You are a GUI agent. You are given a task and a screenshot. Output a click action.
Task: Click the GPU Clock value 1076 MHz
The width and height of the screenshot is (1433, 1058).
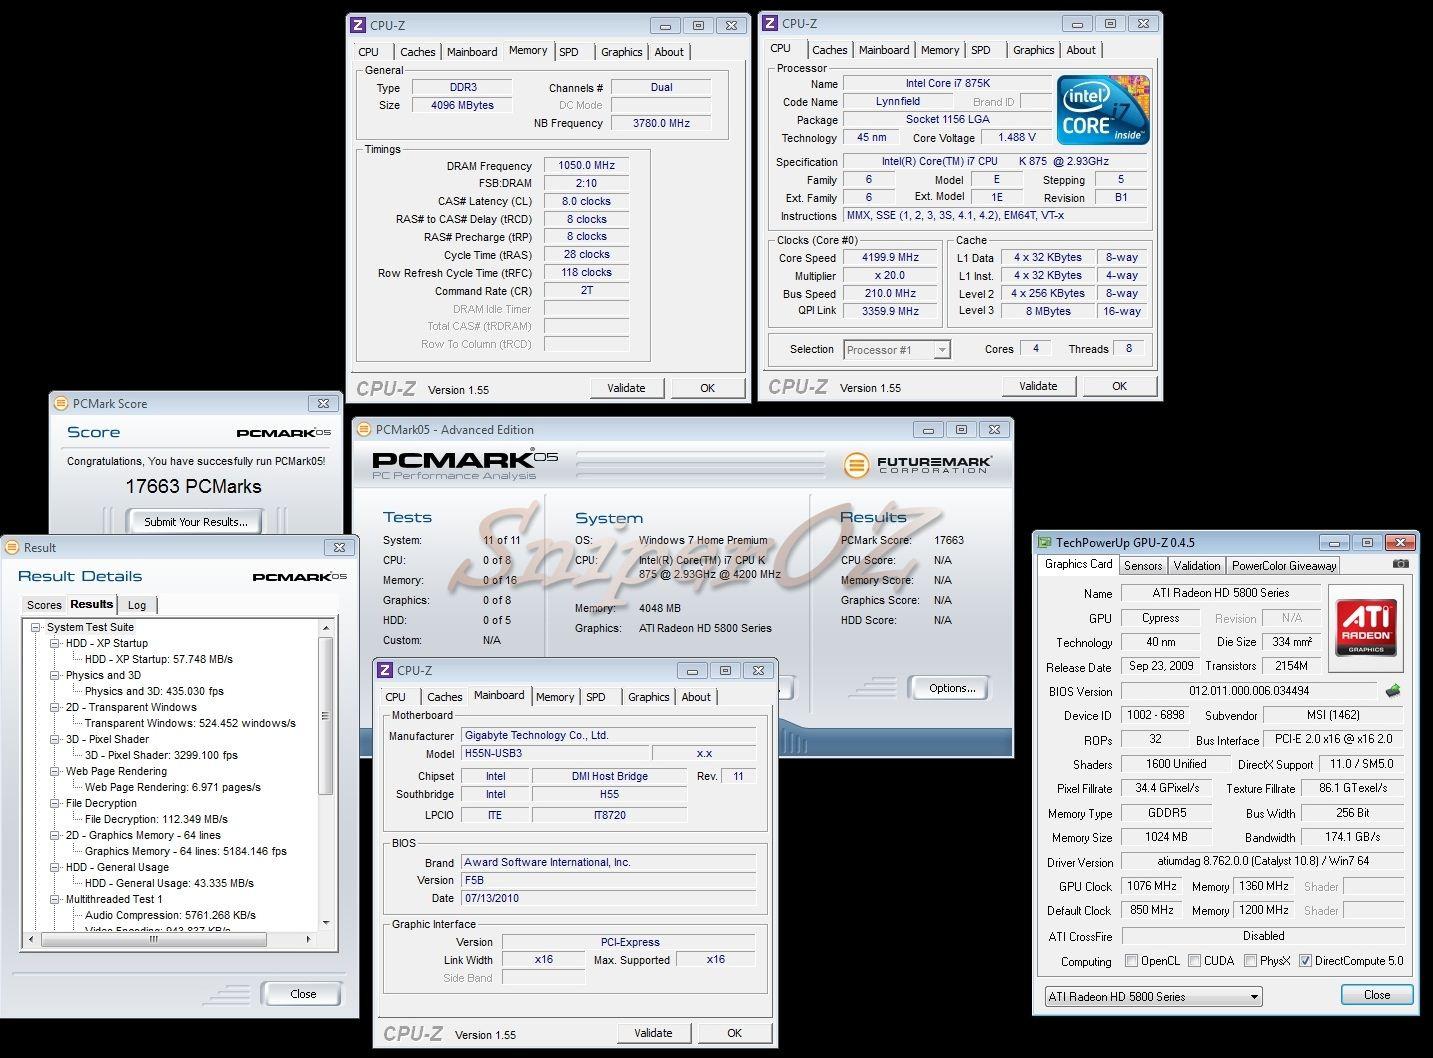pos(1152,887)
